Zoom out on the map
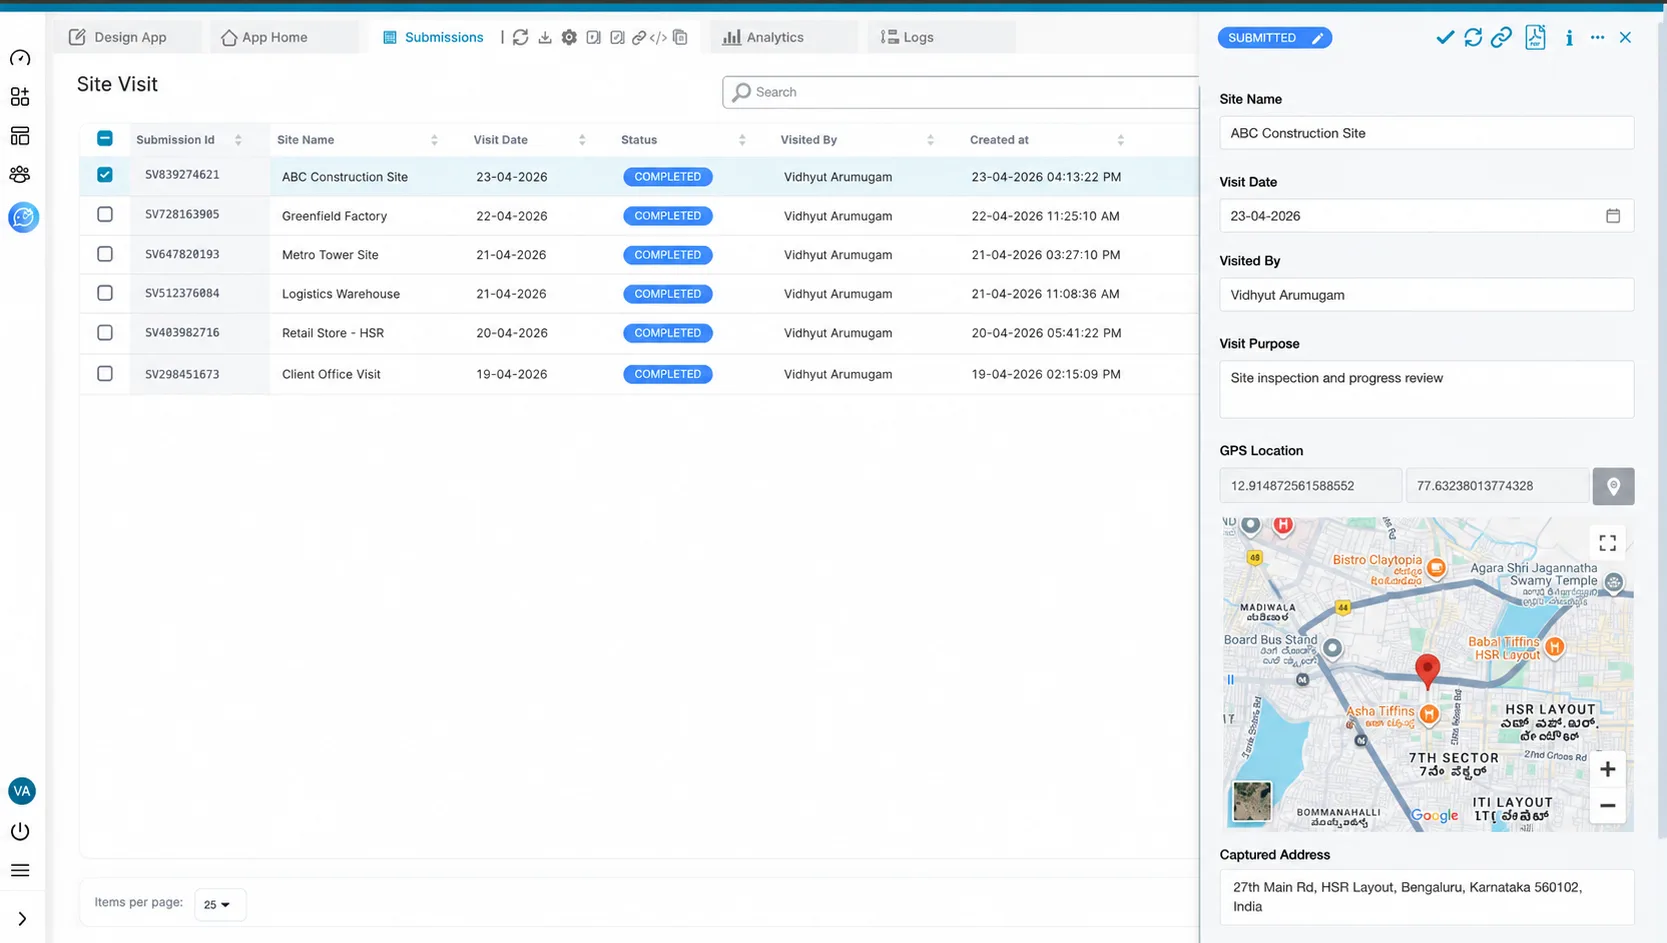1667x943 pixels. (1607, 805)
